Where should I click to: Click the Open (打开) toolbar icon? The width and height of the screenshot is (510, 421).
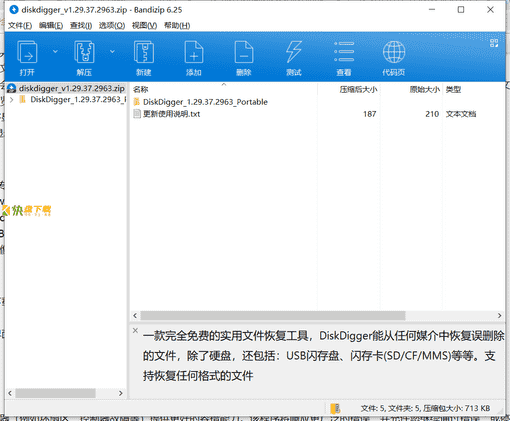pyautogui.click(x=27, y=52)
